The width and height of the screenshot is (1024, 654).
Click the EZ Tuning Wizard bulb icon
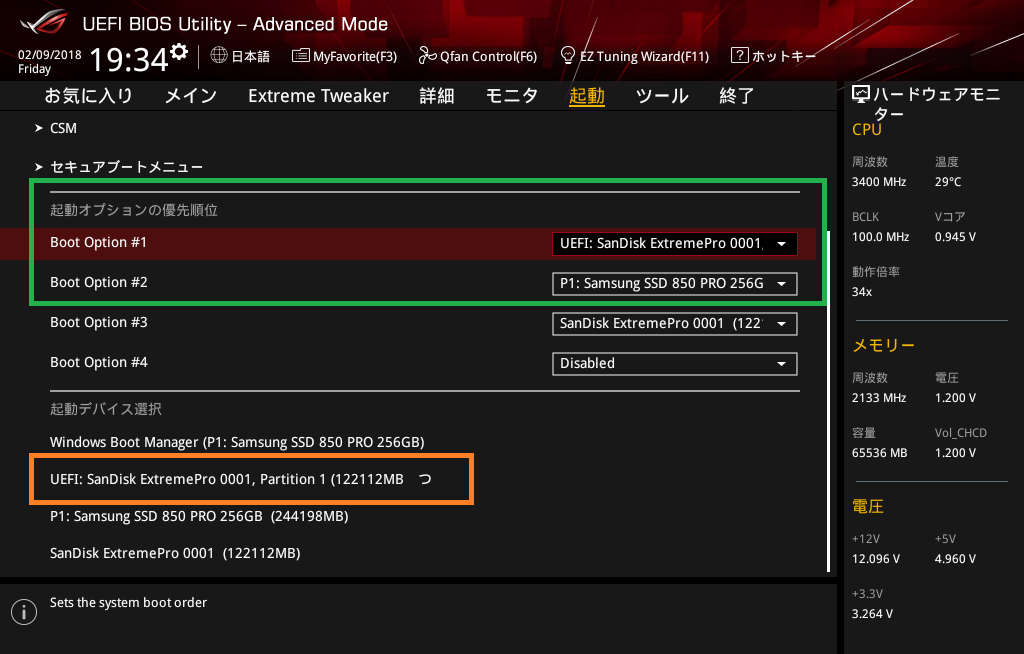[x=568, y=55]
